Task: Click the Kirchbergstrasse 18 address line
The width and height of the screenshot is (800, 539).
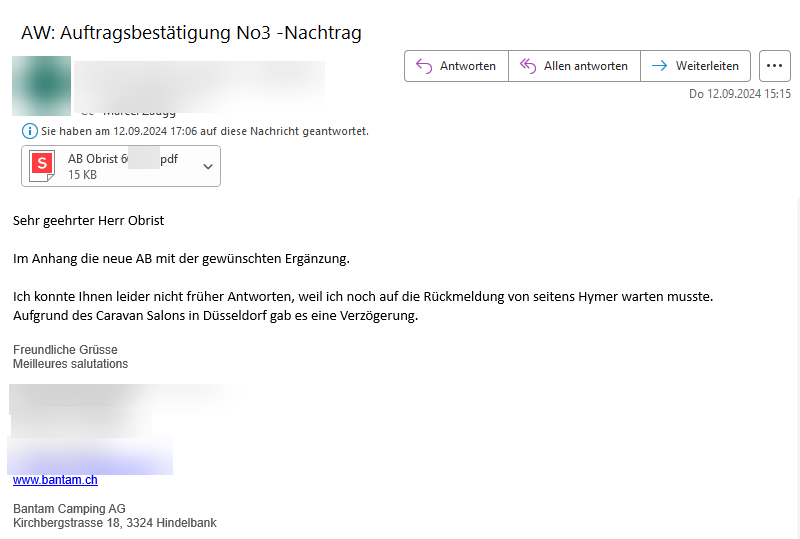Action: pyautogui.click(x=115, y=523)
